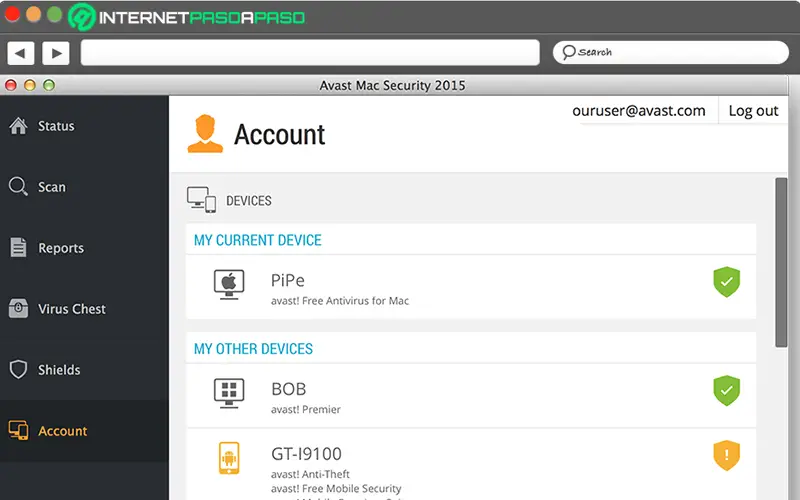
Task: Go back with the browser back arrow
Action: (21, 52)
